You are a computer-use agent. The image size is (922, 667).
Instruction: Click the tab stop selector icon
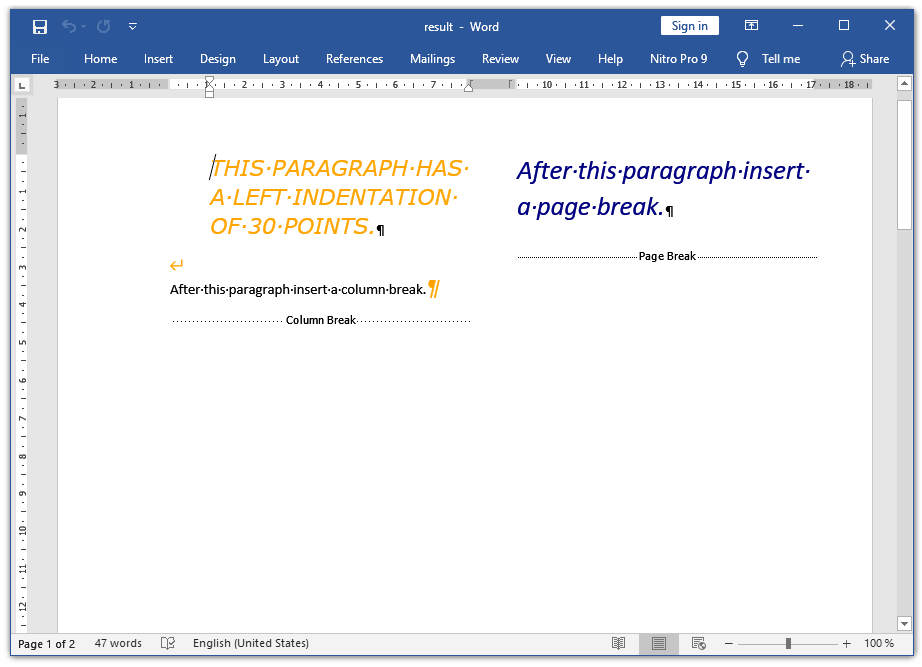click(22, 85)
